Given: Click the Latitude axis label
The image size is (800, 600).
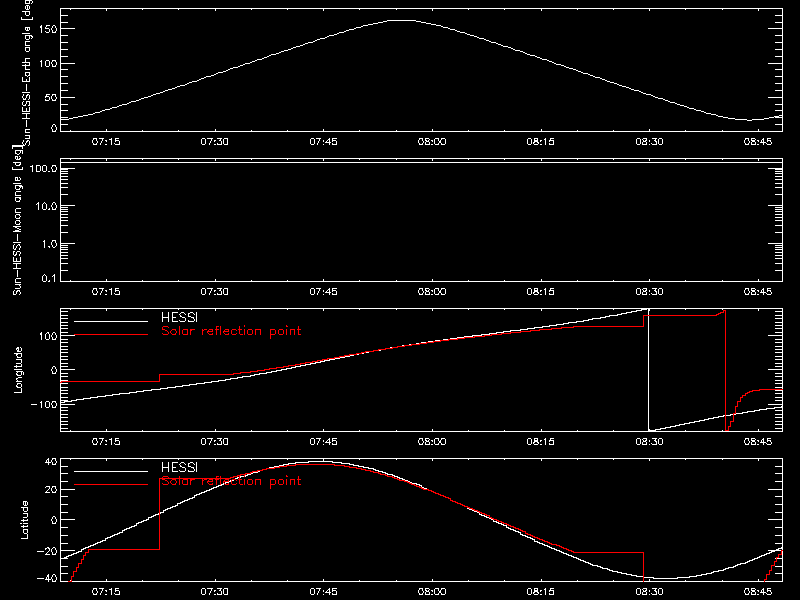Looking at the screenshot, I should tap(24, 520).
